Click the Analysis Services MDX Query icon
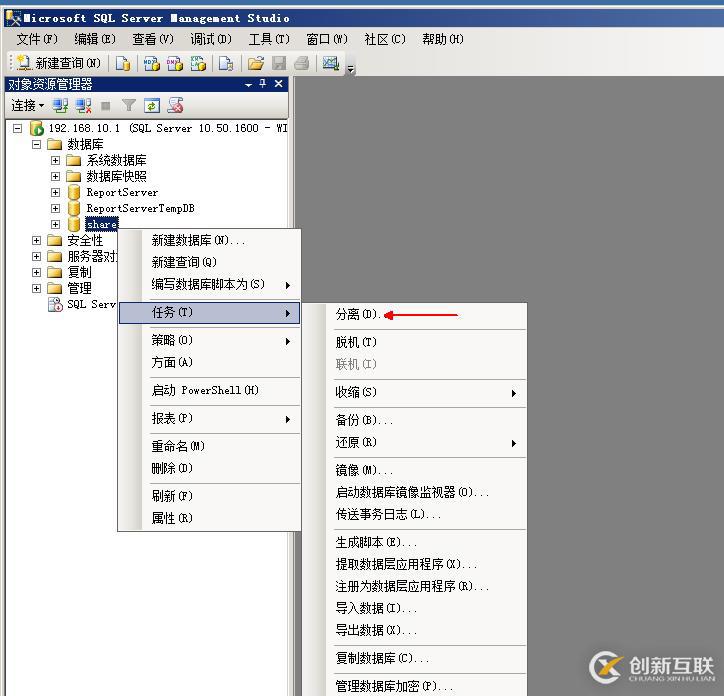Viewport: 724px width, 696px height. coord(151,63)
